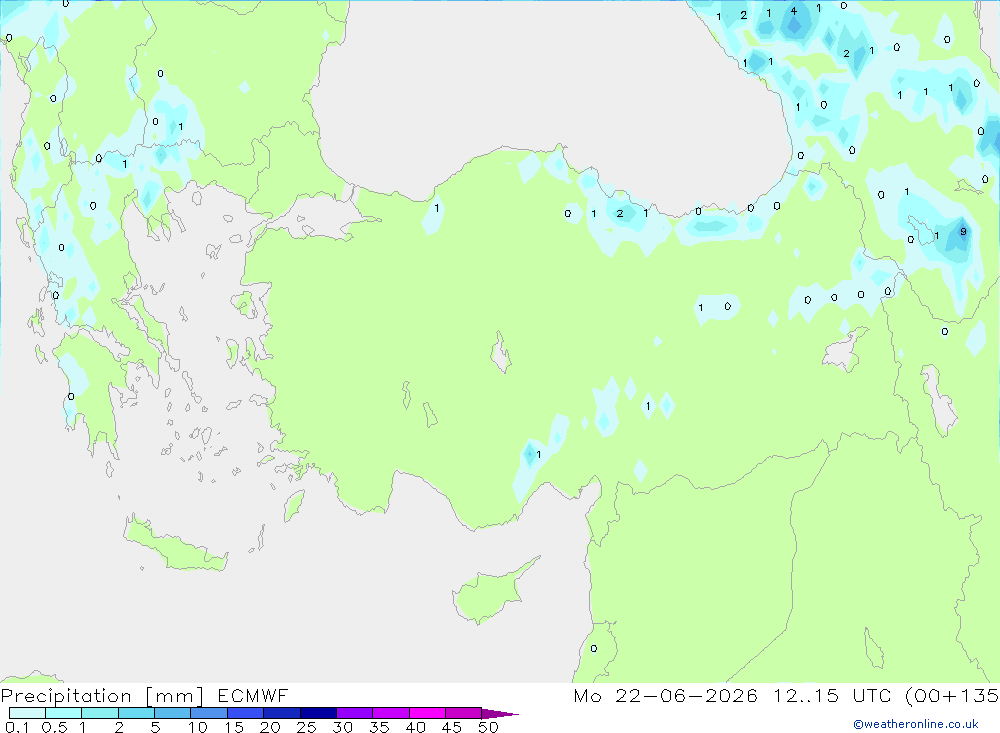1000x733 pixels.
Task: Click the precipitation value "4" on the map
Action: (x=793, y=11)
